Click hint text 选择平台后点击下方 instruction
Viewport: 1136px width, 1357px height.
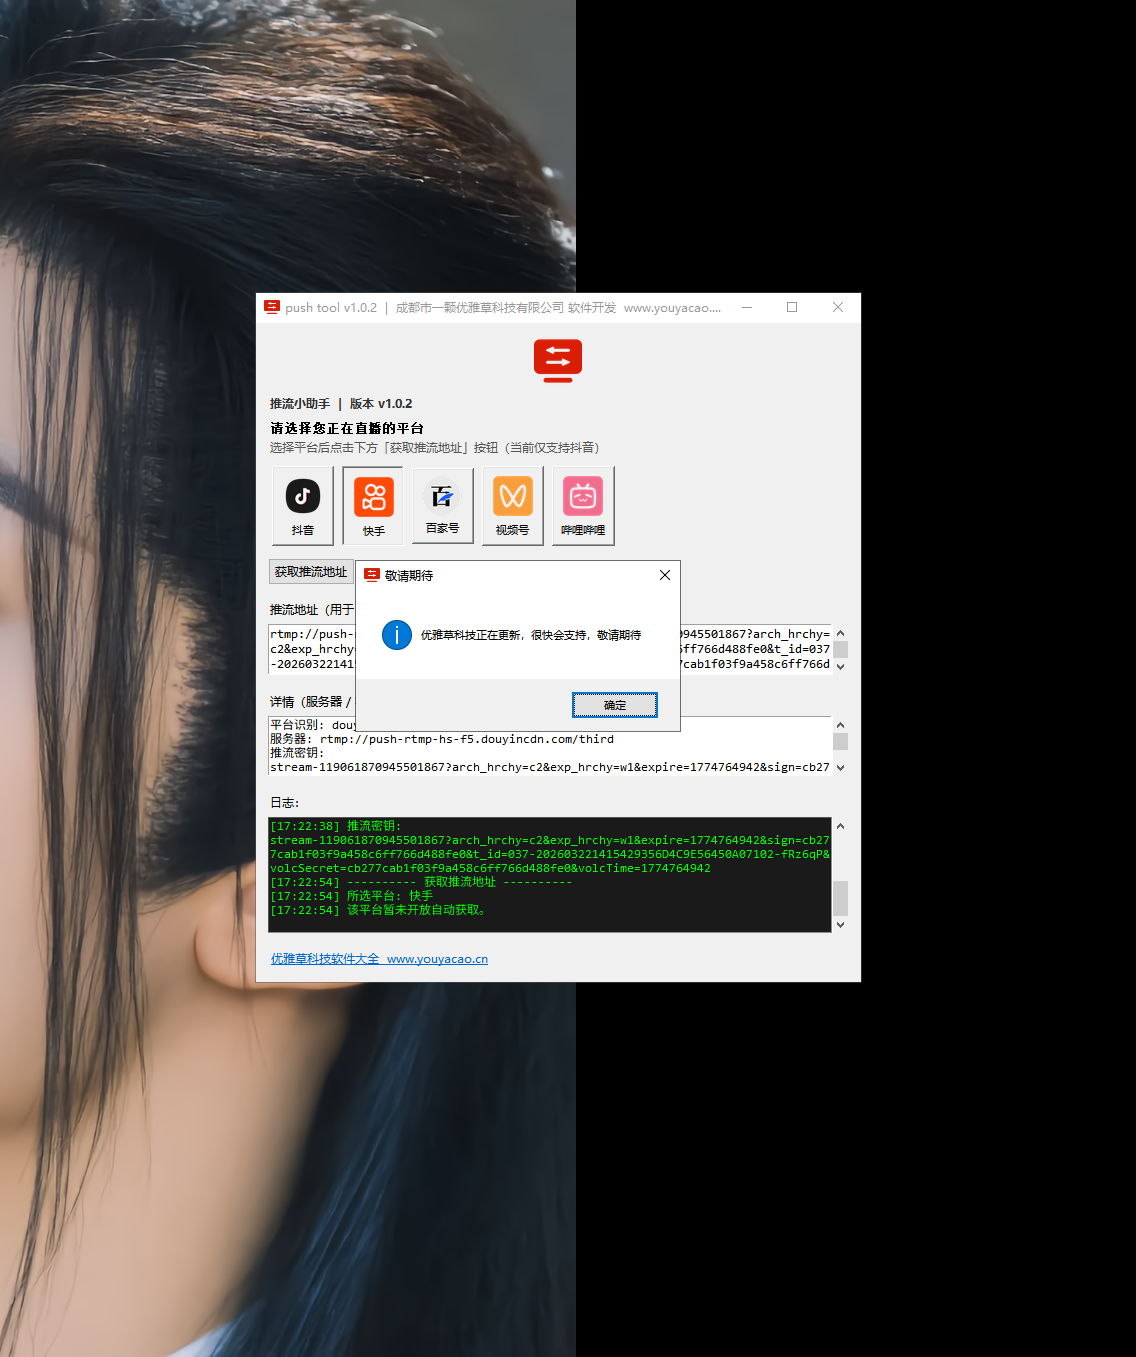435,448
